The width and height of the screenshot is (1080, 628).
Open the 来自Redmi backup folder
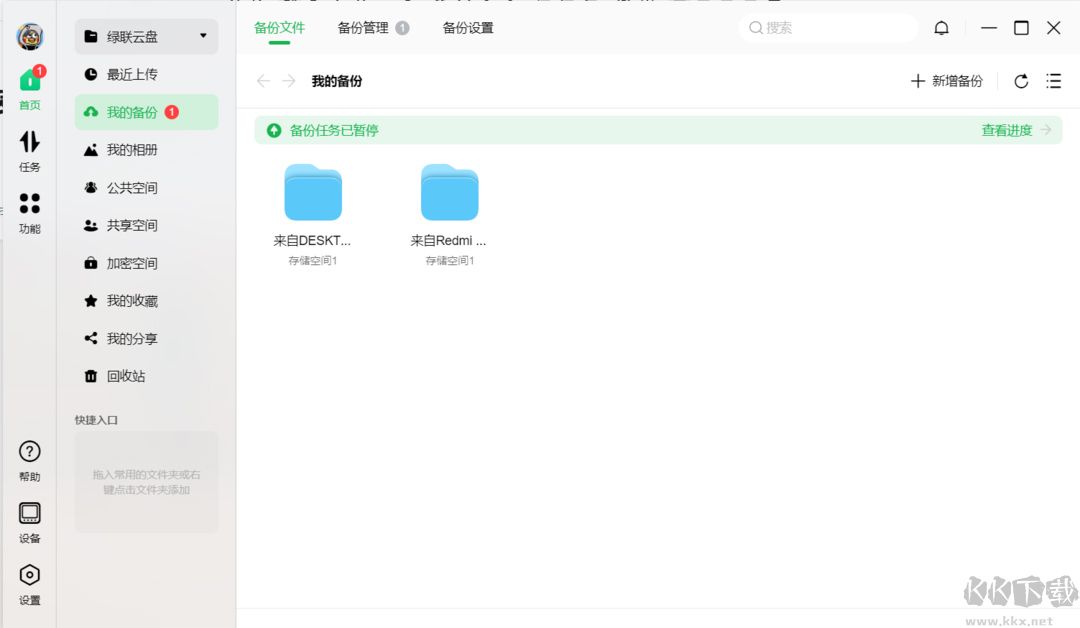[x=449, y=192]
